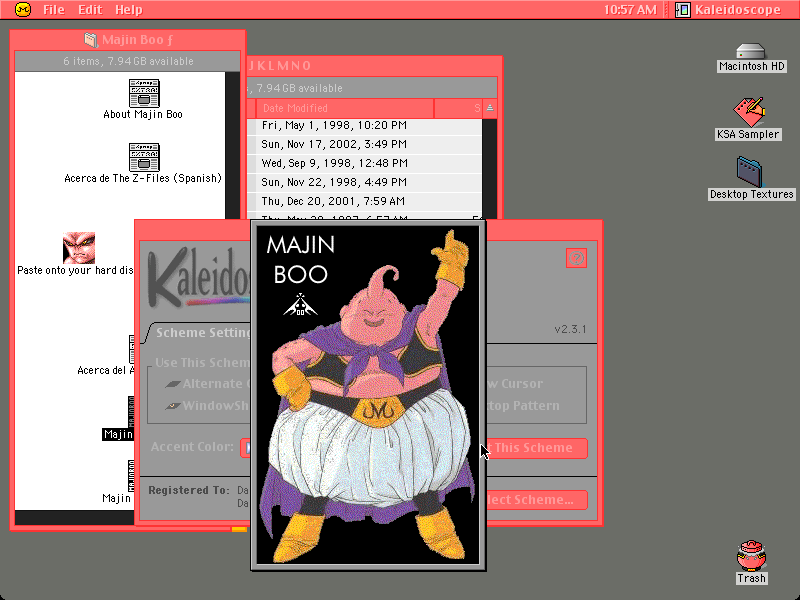Toggle the Alternate checkbox in Kaleidoscope
The height and width of the screenshot is (600, 800).
pyautogui.click(x=173, y=384)
